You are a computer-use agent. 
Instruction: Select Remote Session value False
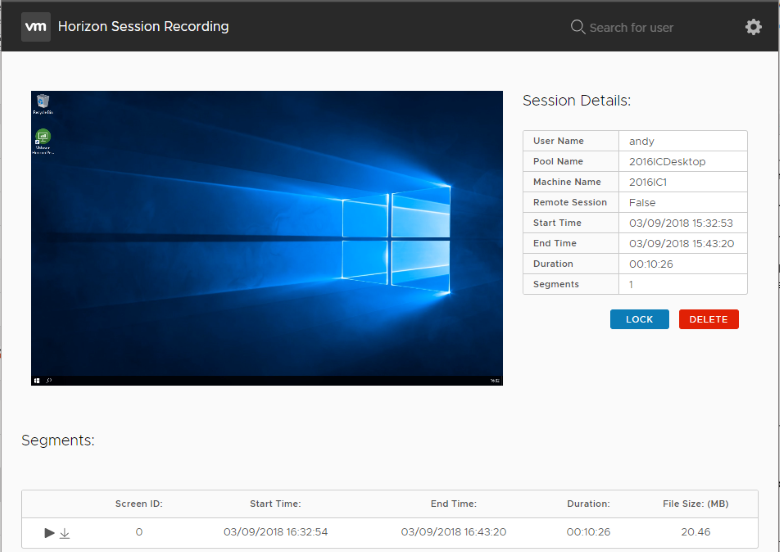[x=642, y=202]
